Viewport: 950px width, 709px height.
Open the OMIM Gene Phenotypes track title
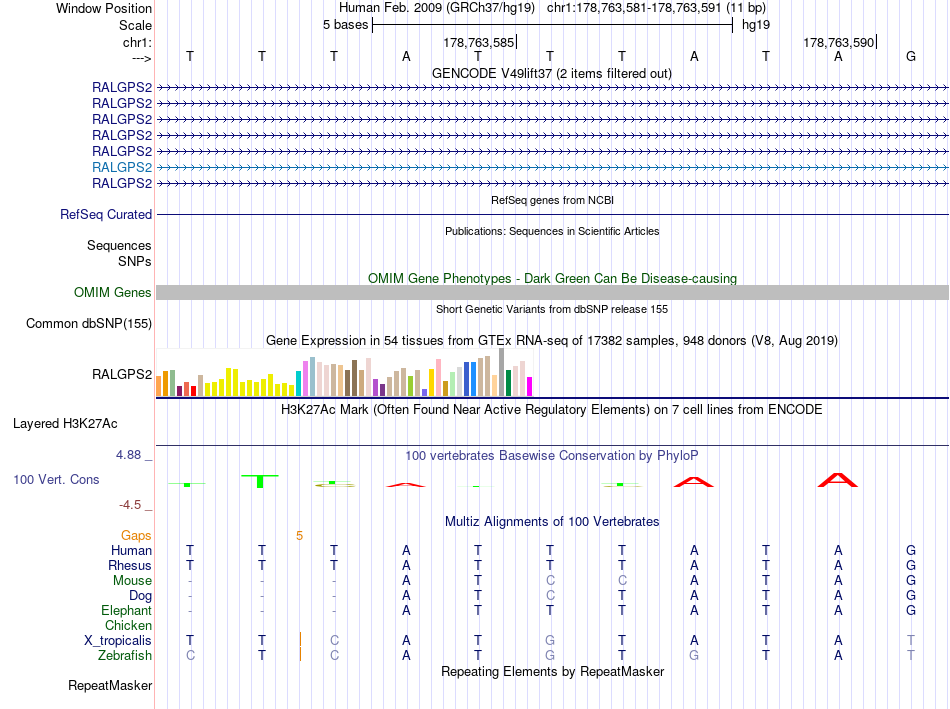(x=552, y=278)
